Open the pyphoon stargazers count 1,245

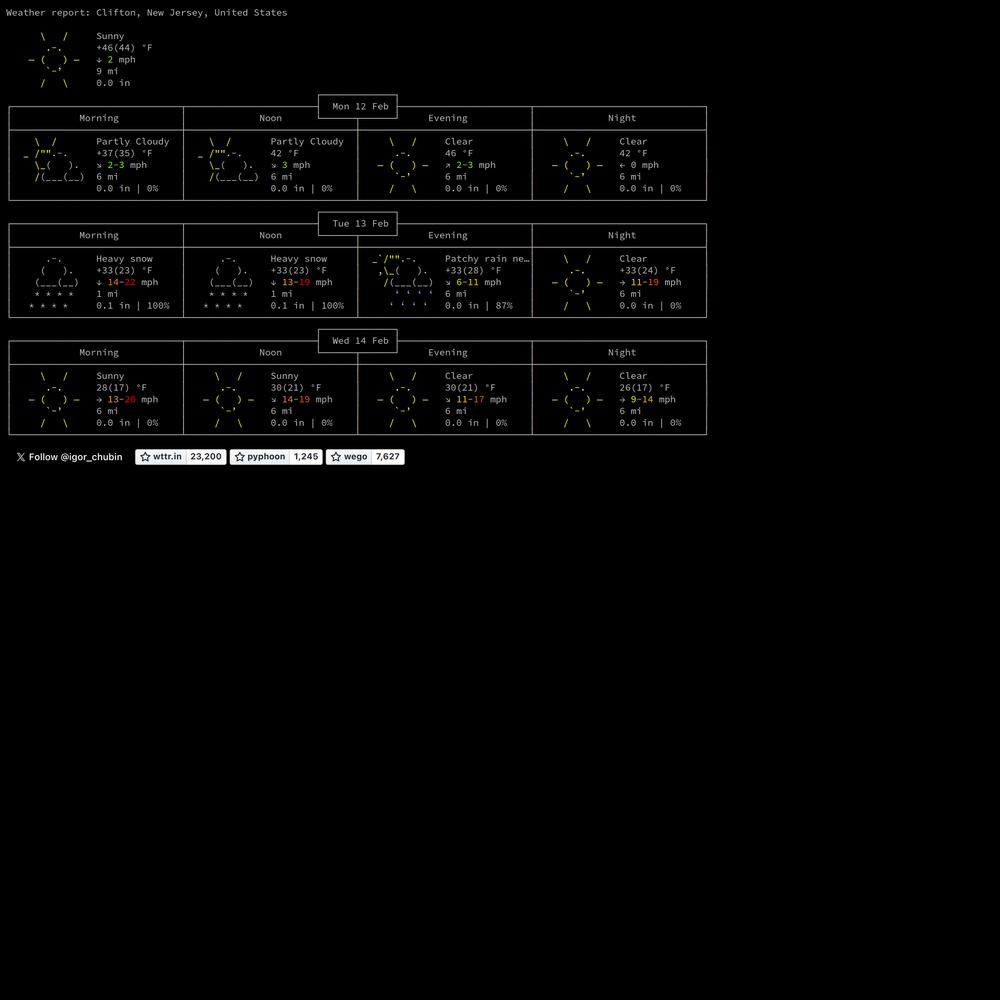[x=306, y=457]
